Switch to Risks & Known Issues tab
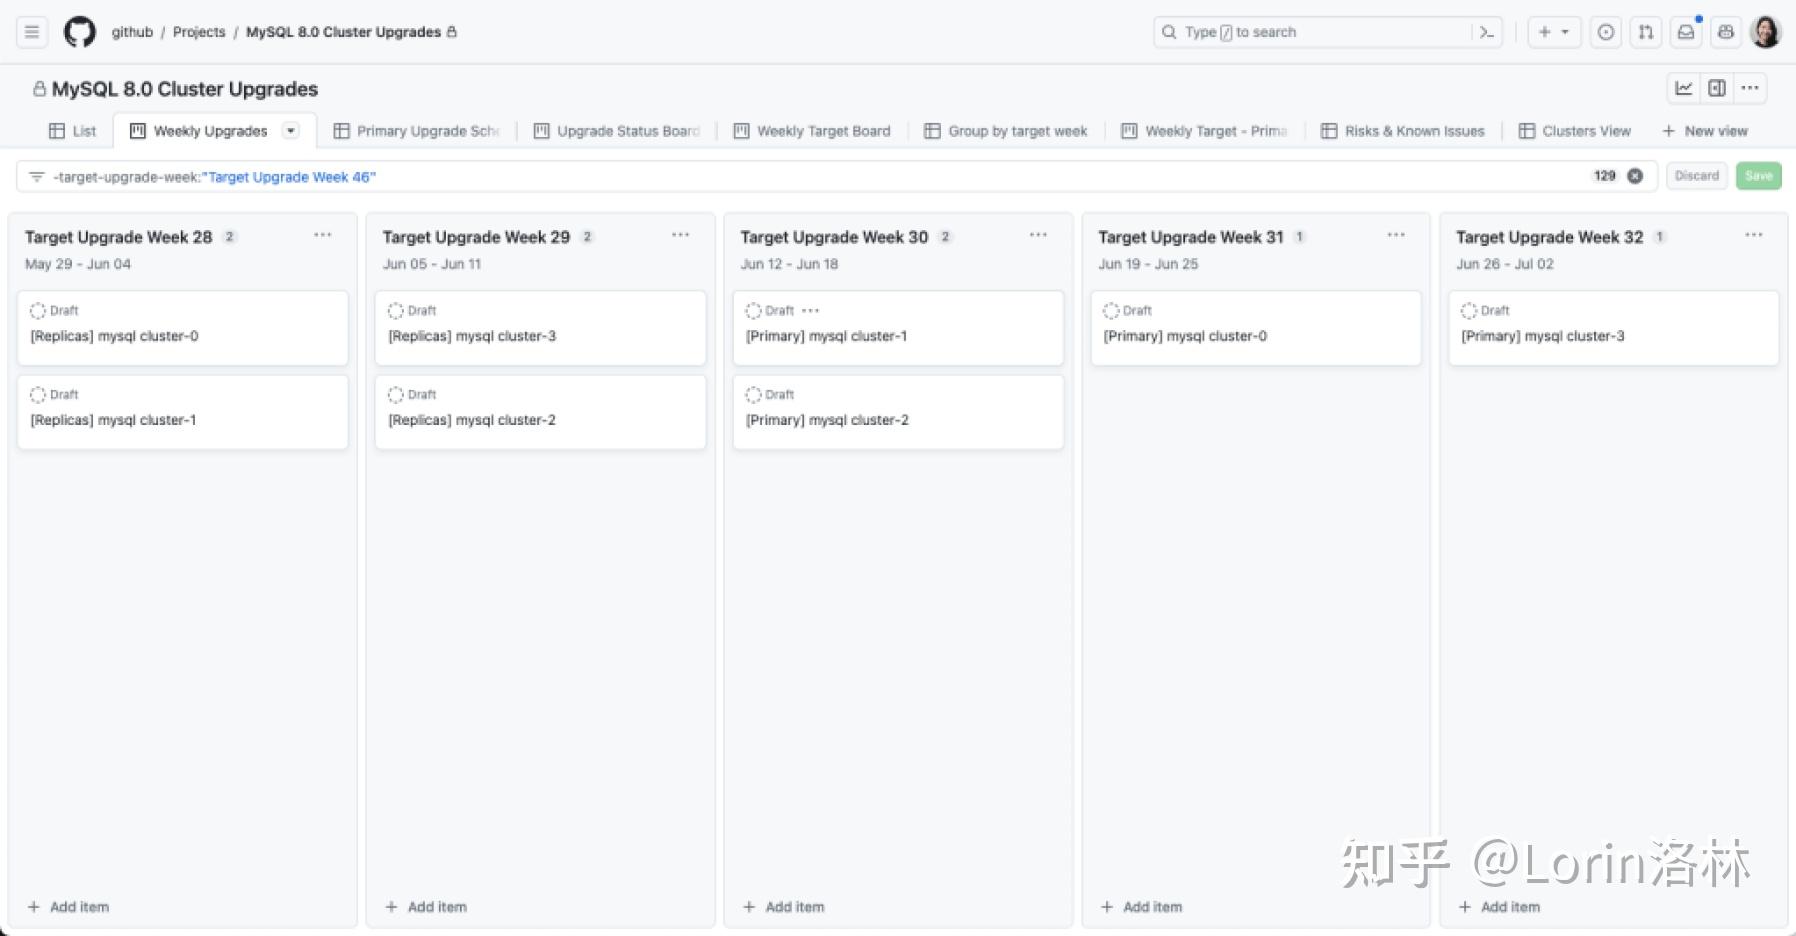This screenshot has height=936, width=1796. click(1403, 131)
